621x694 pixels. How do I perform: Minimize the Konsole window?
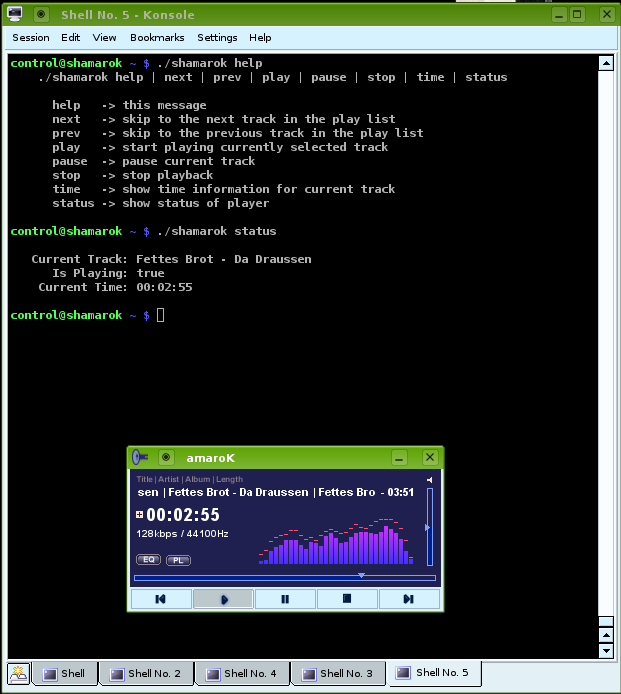(x=559, y=15)
